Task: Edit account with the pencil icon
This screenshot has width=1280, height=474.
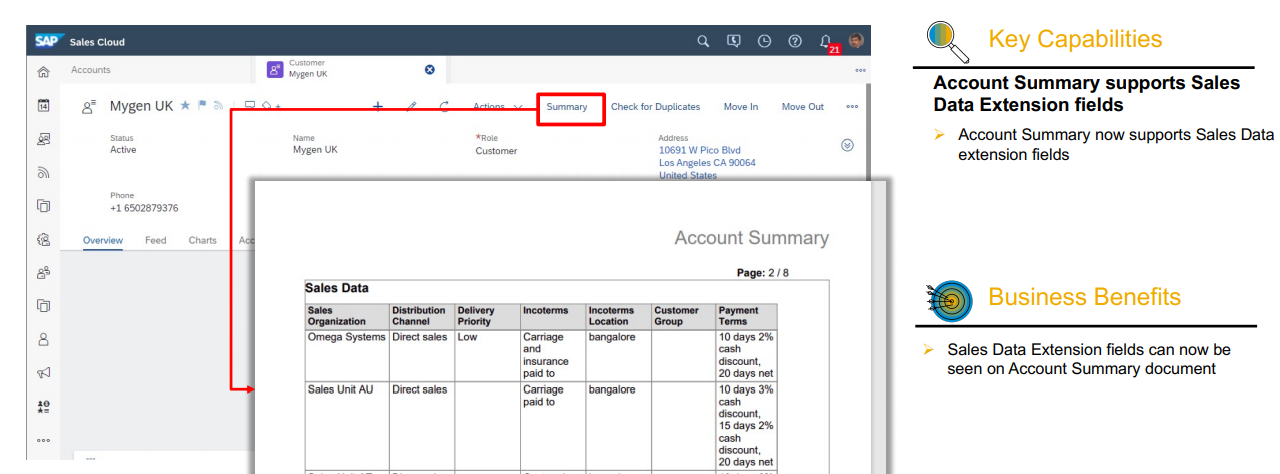Action: (411, 106)
